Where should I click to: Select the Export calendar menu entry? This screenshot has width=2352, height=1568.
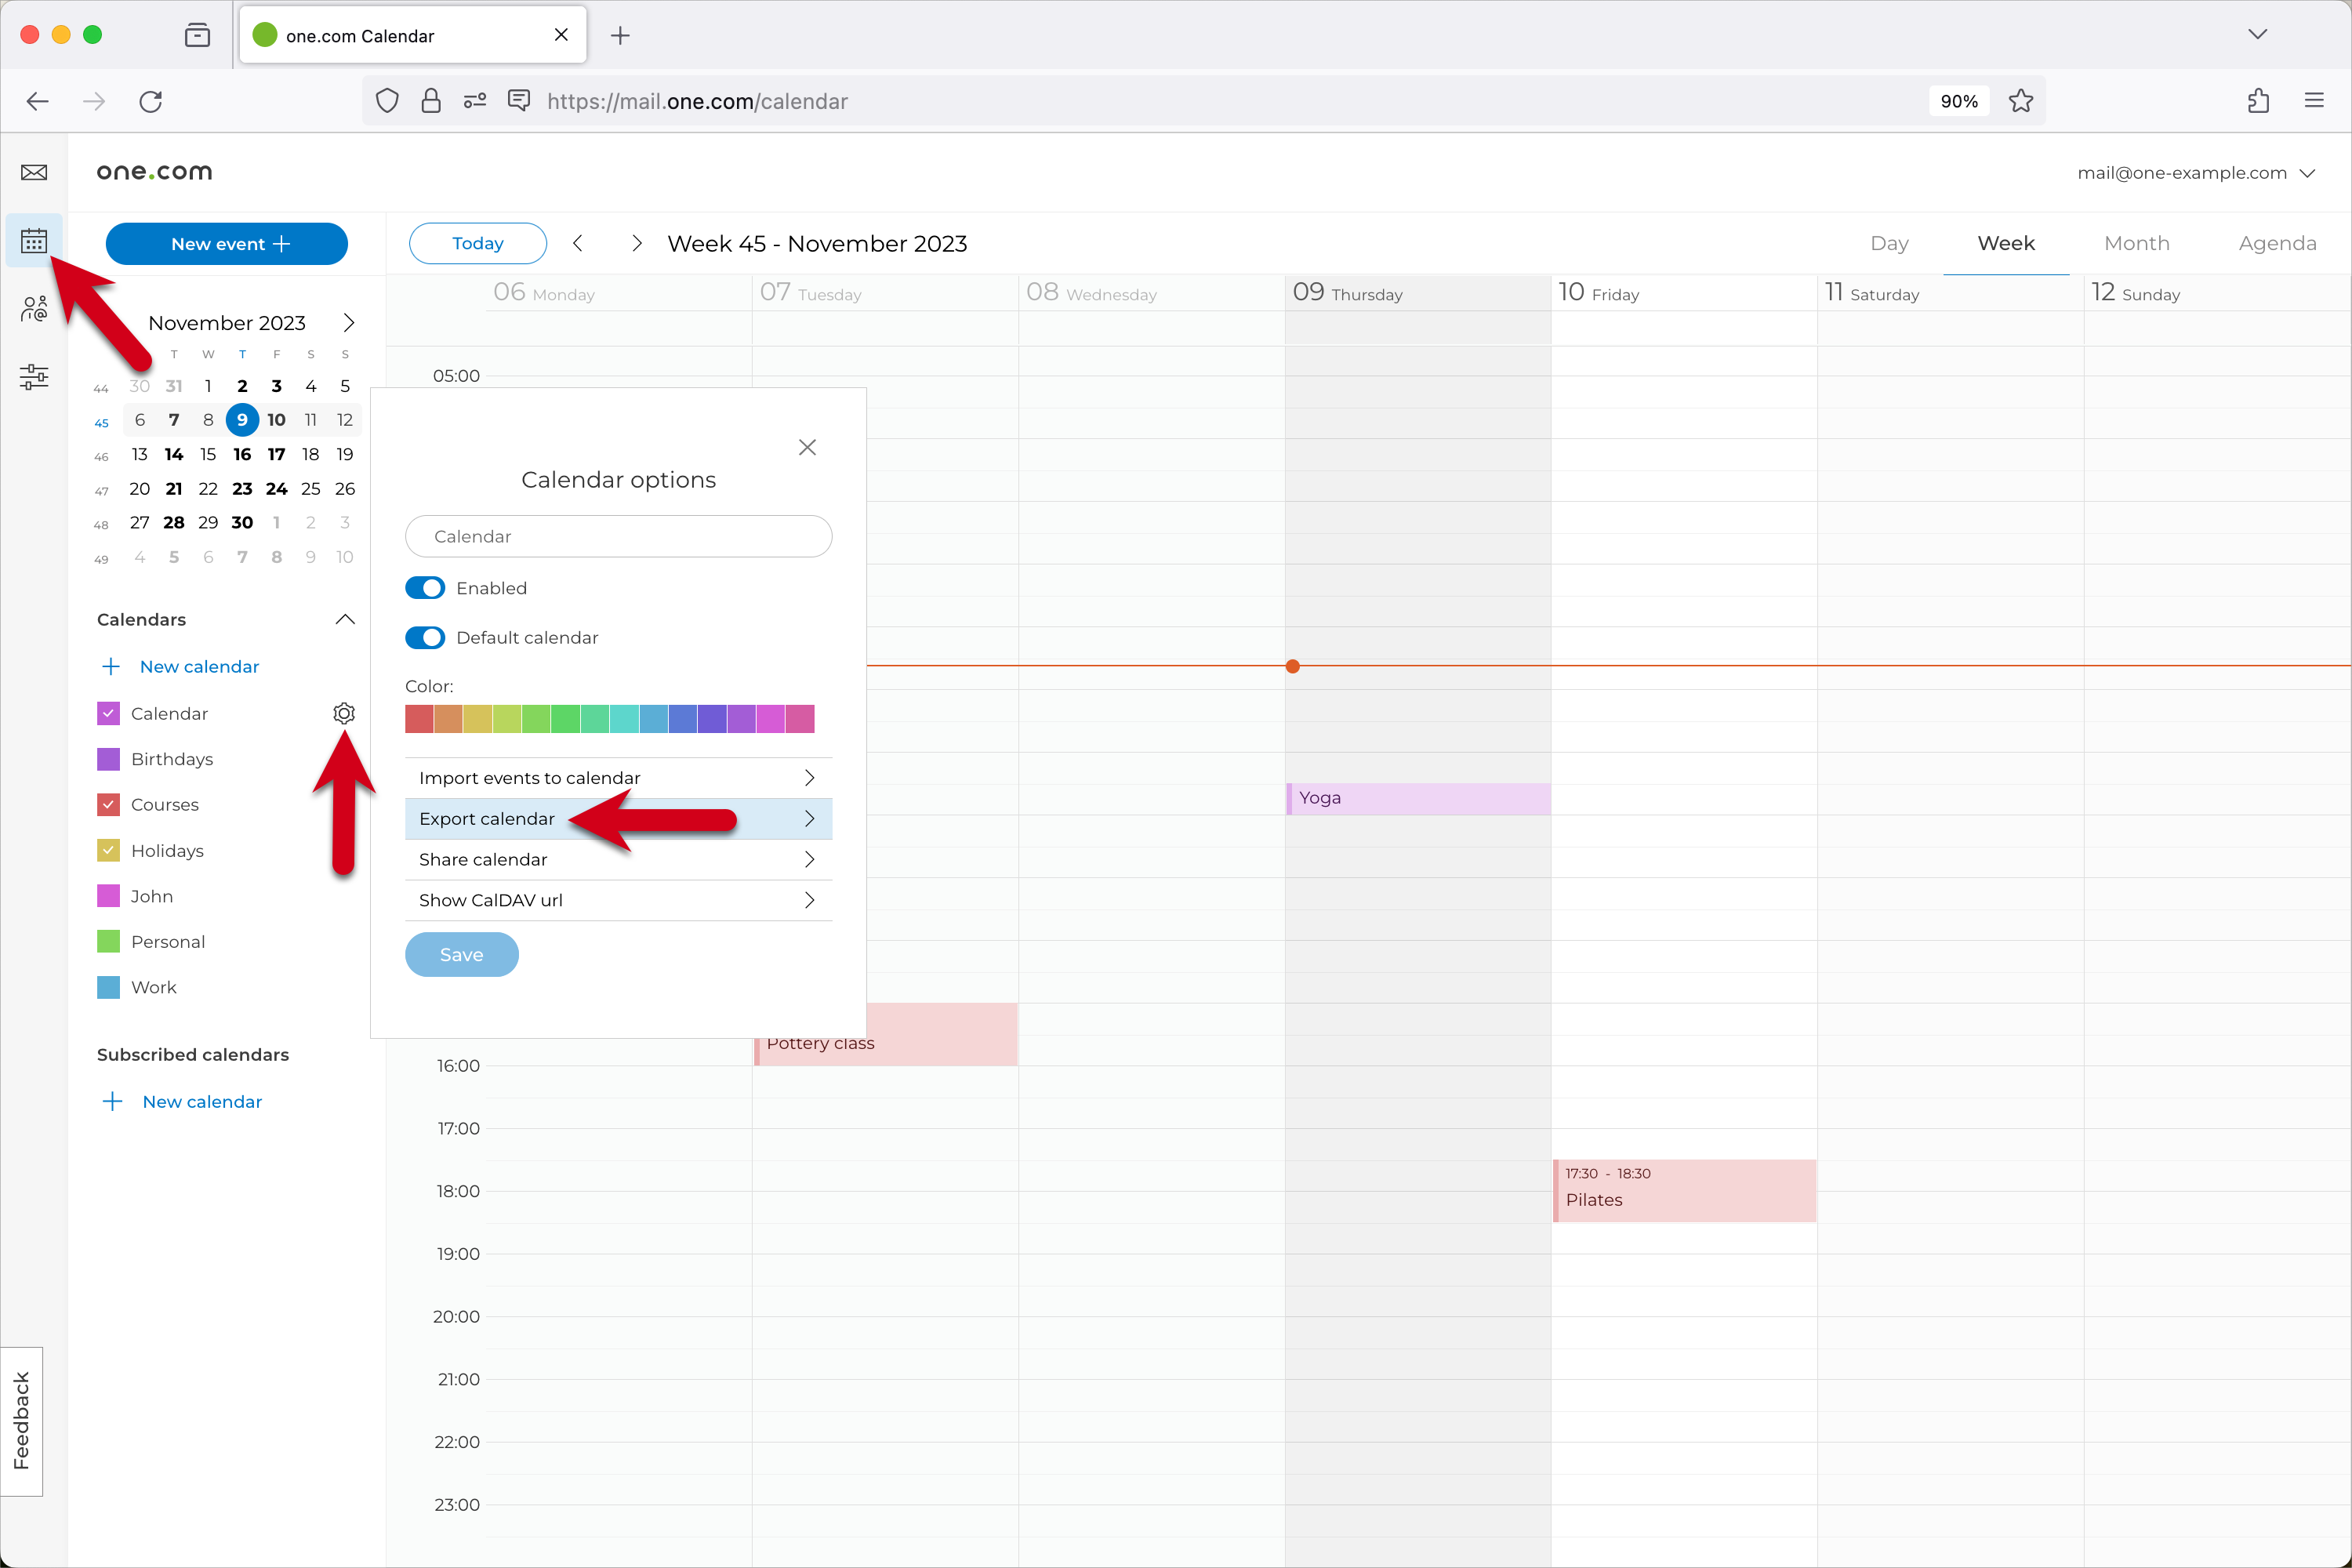(486, 818)
